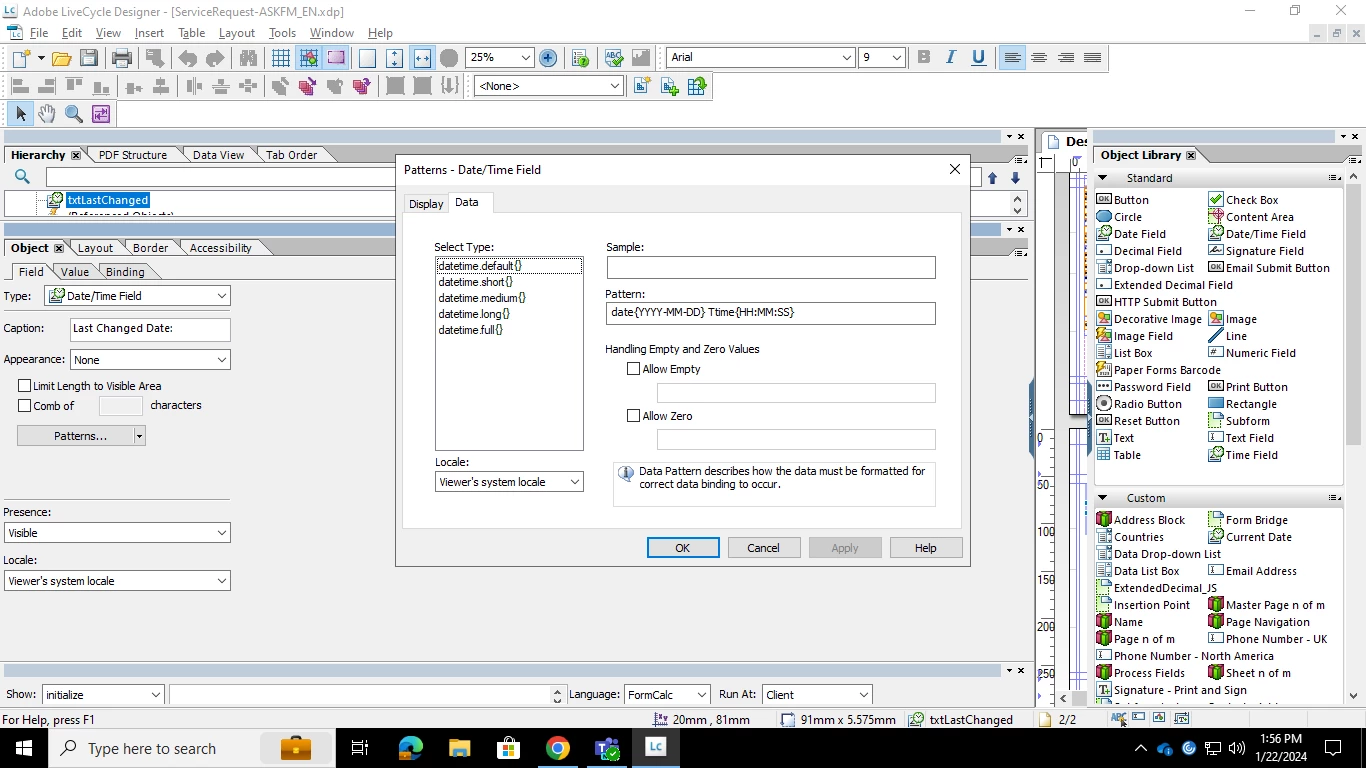Click the Redo arrow icon

(215, 58)
